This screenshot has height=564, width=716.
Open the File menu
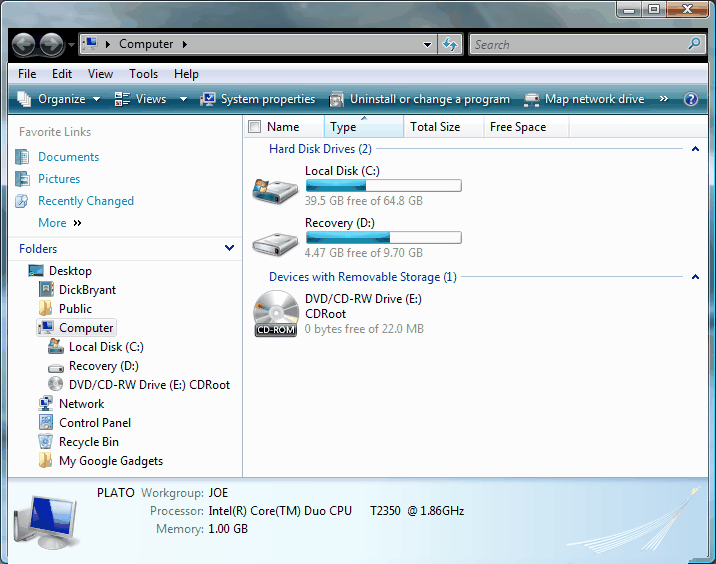27,74
